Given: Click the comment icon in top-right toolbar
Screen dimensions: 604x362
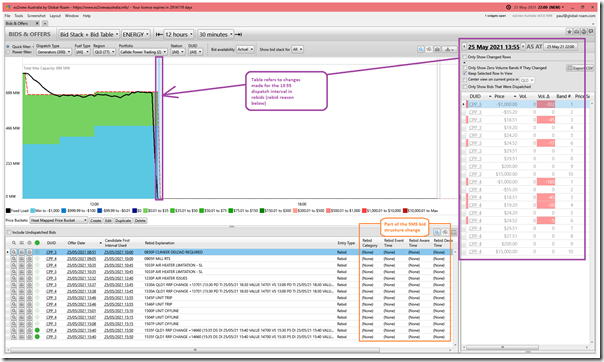Looking at the screenshot, I should [x=591, y=32].
